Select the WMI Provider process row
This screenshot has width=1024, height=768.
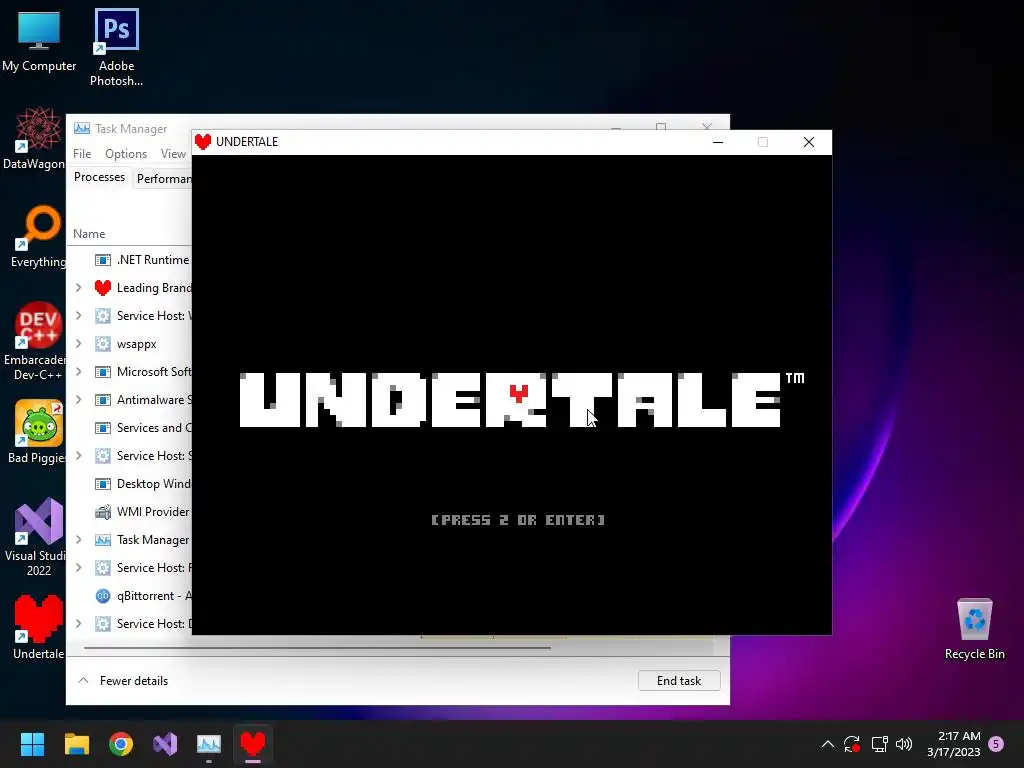129,512
